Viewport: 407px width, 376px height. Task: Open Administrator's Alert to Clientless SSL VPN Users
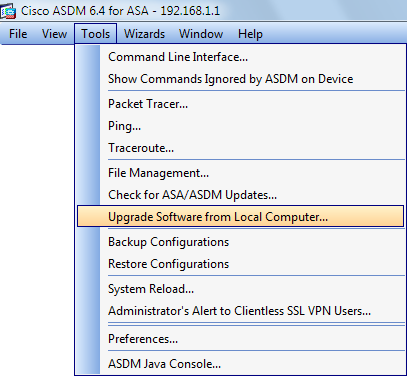tap(240, 311)
